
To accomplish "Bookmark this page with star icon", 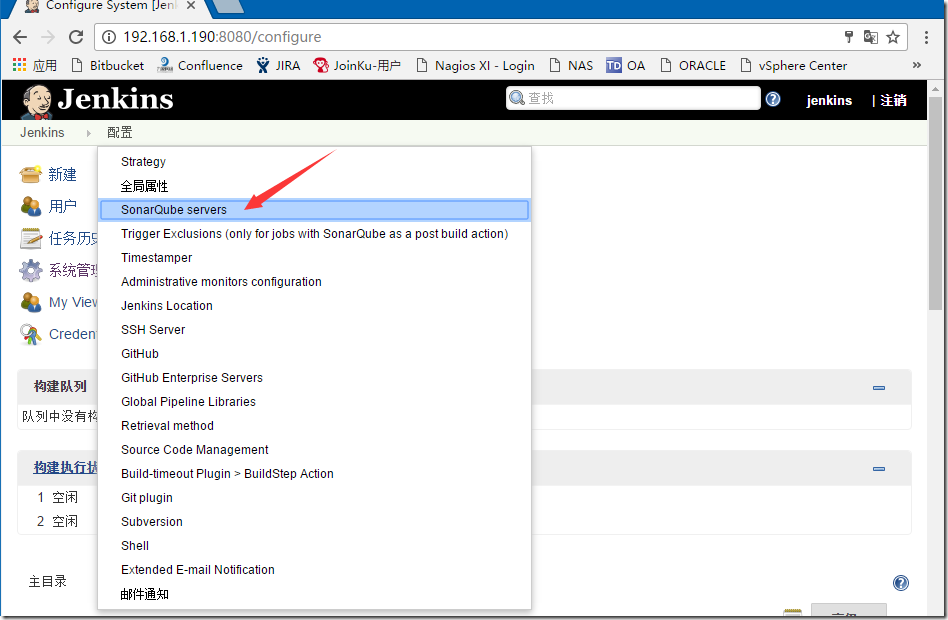I will tap(893, 37).
